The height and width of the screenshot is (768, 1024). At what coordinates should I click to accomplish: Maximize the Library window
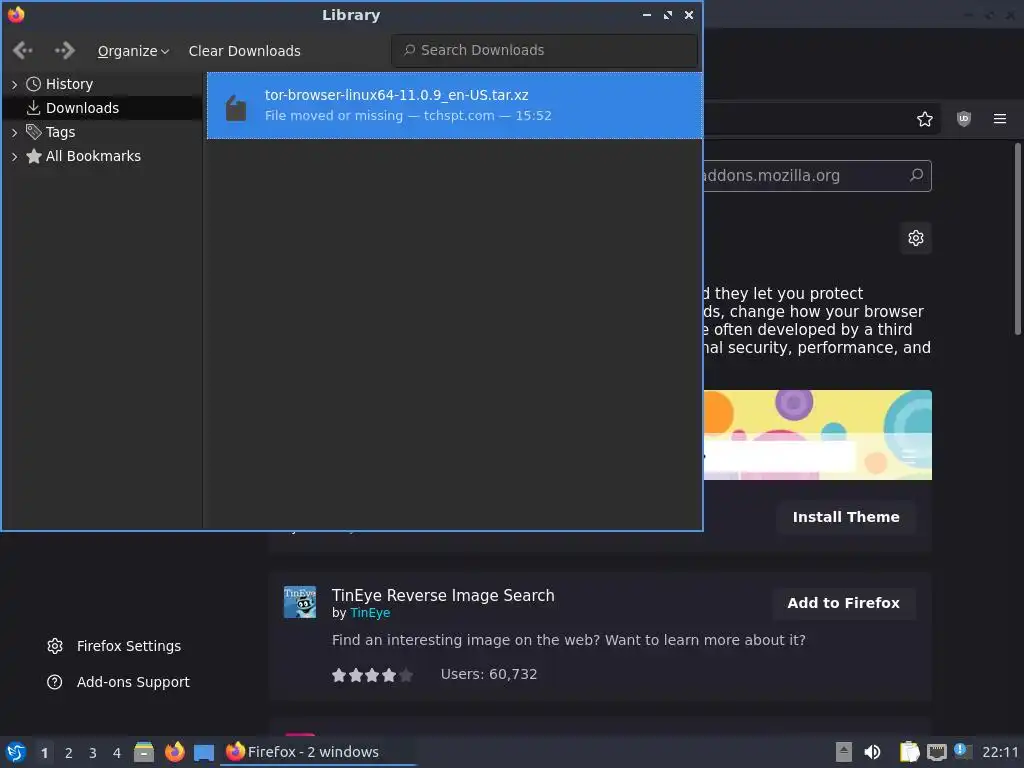click(667, 15)
